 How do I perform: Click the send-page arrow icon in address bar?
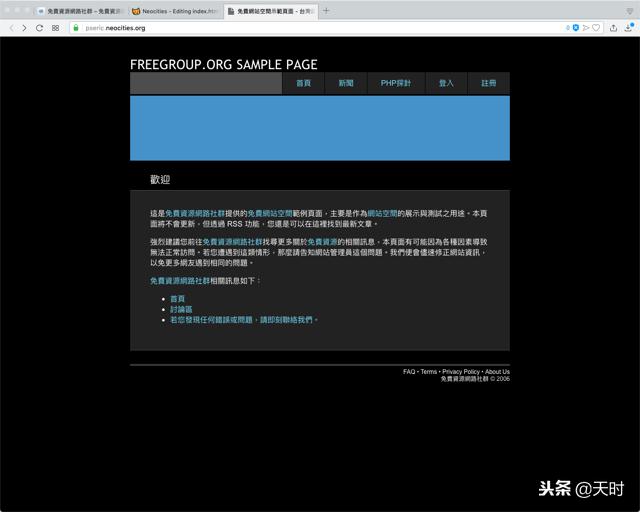click(586, 28)
